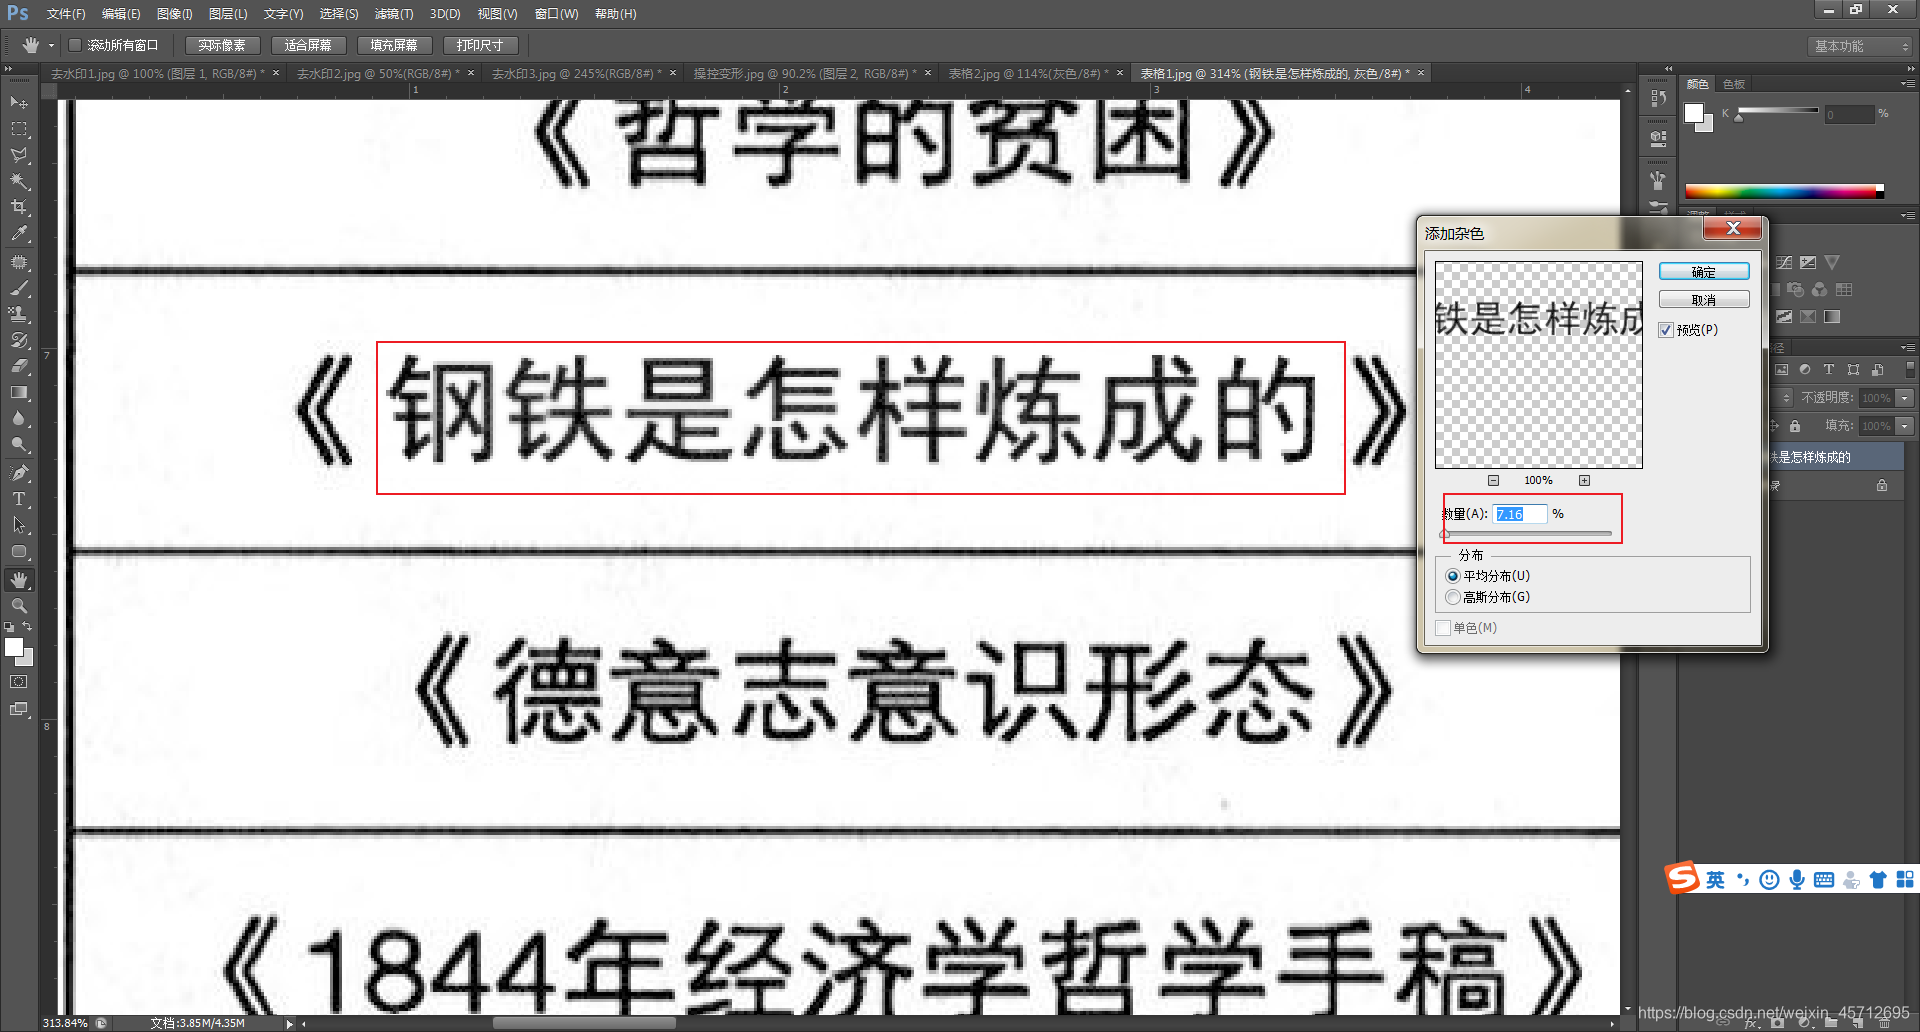Switch to the Swatches panel tab
Screen dimensions: 1920x1032
(x=1734, y=84)
